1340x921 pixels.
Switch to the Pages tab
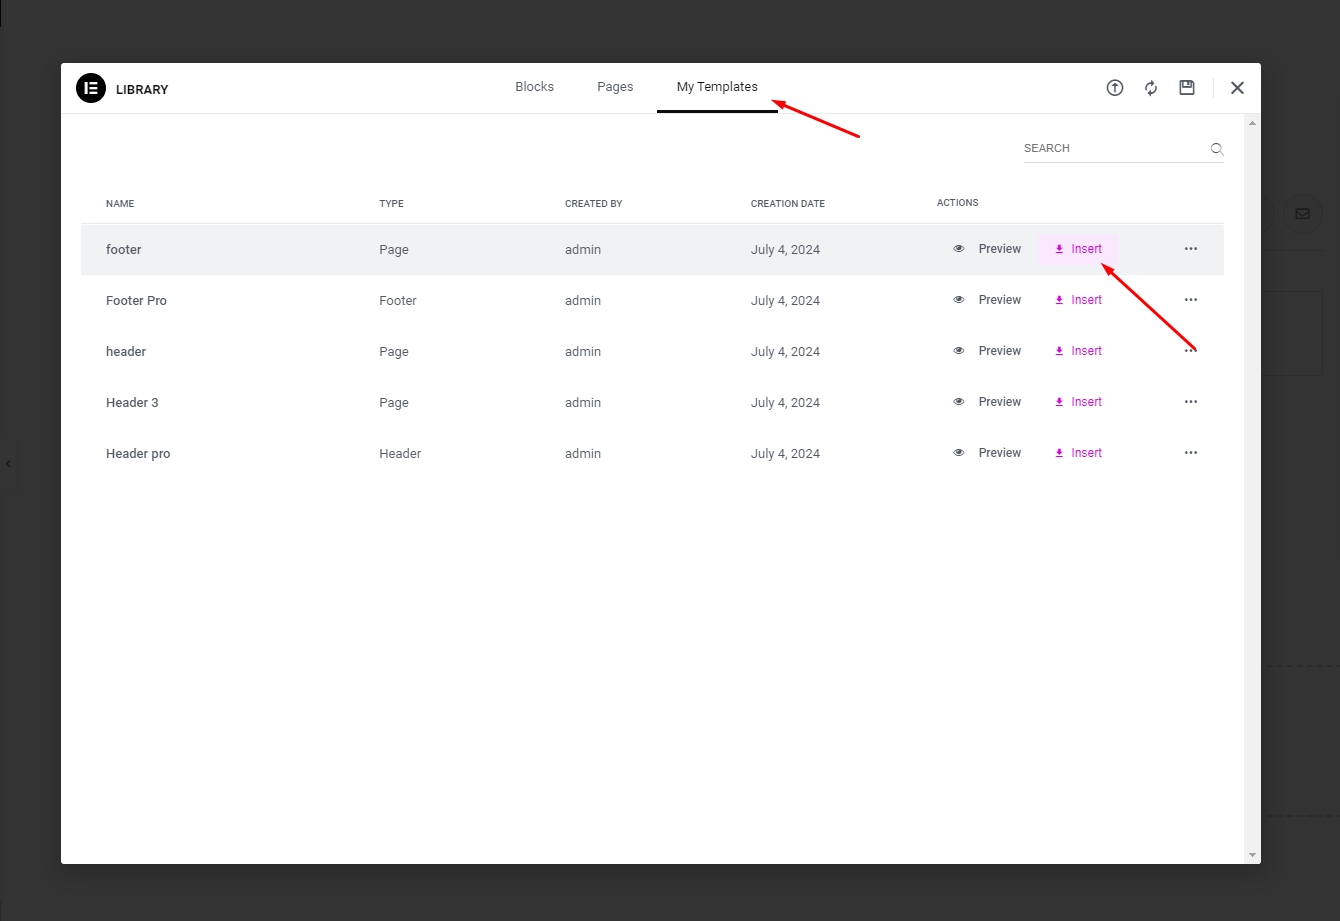point(615,87)
